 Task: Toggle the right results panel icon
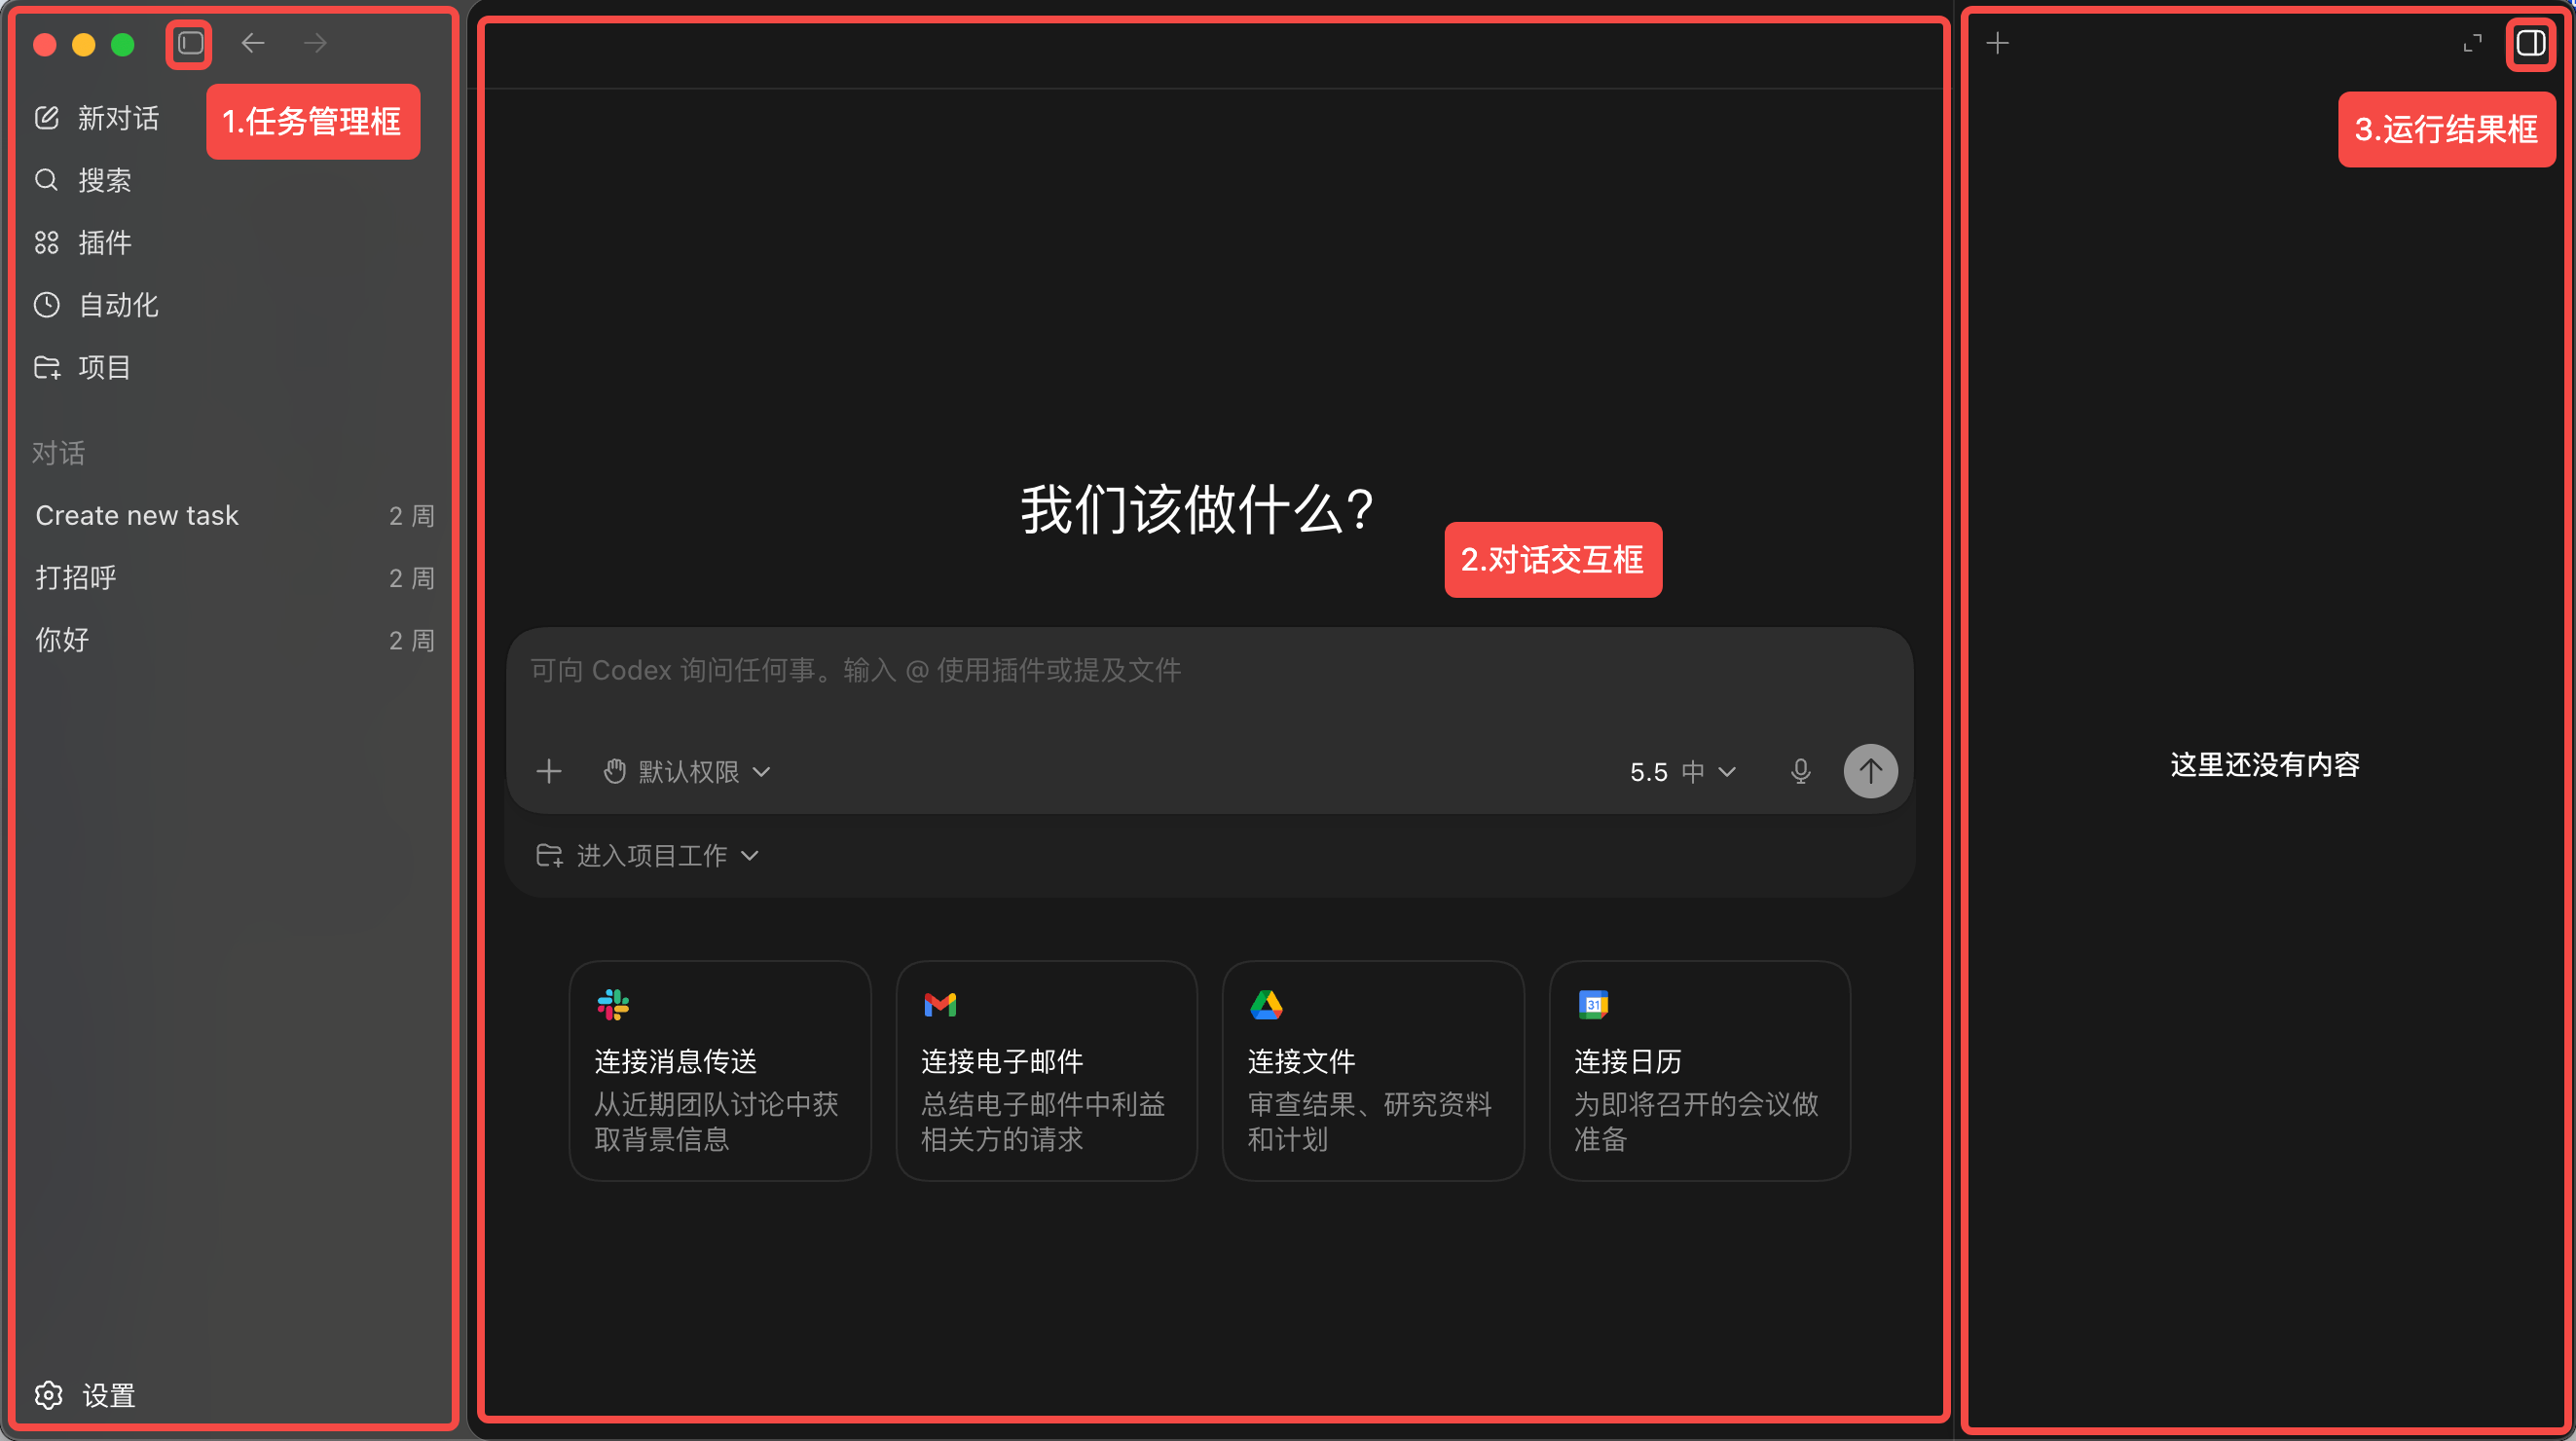point(2530,43)
